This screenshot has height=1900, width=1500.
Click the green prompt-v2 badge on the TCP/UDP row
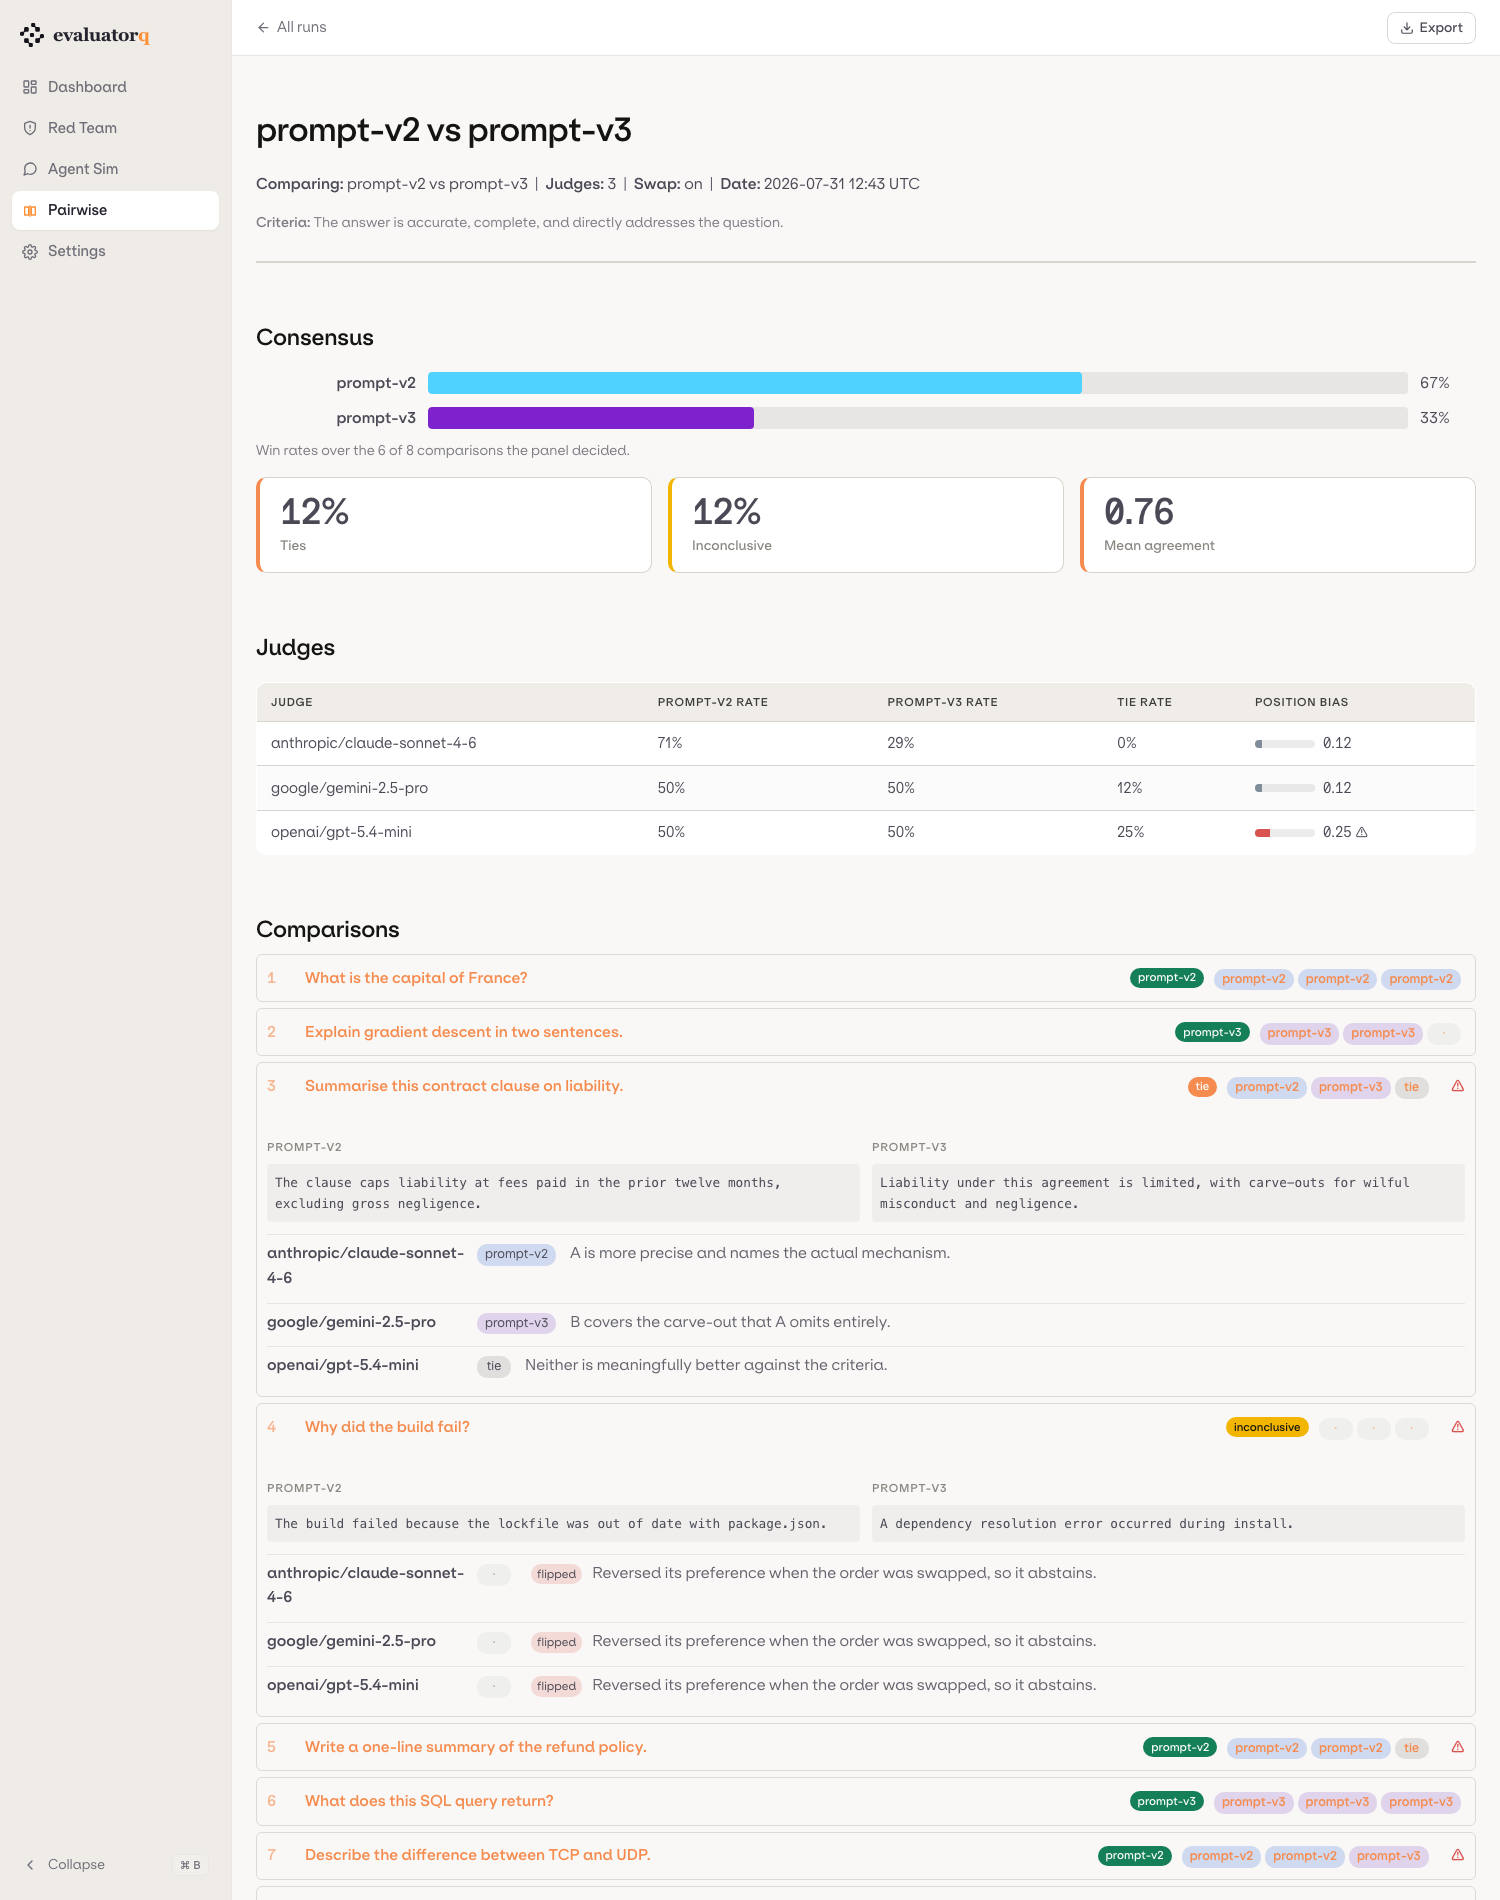pos(1135,1855)
